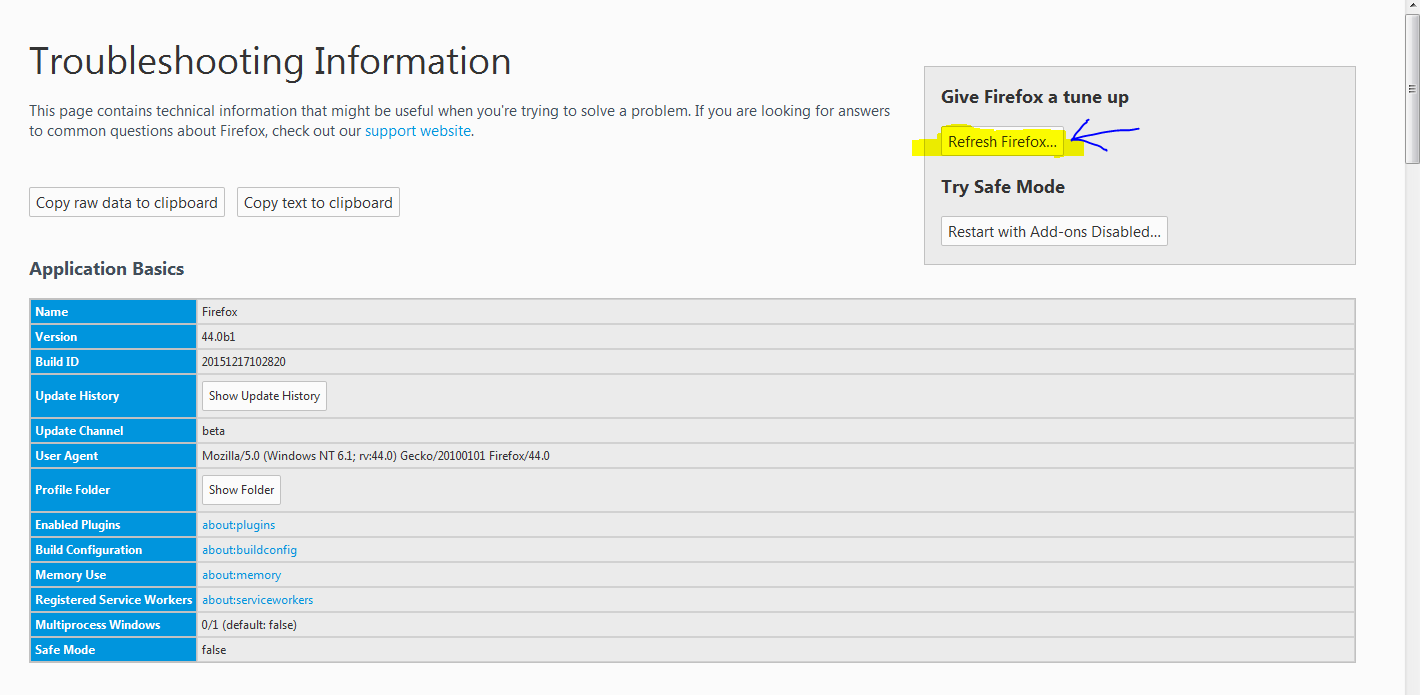Copy raw data to clipboard
The height and width of the screenshot is (695, 1420).
coord(127,202)
